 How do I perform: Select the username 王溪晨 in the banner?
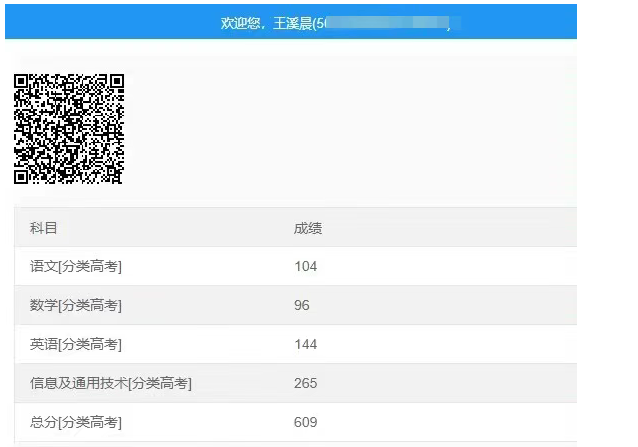pyautogui.click(x=291, y=23)
